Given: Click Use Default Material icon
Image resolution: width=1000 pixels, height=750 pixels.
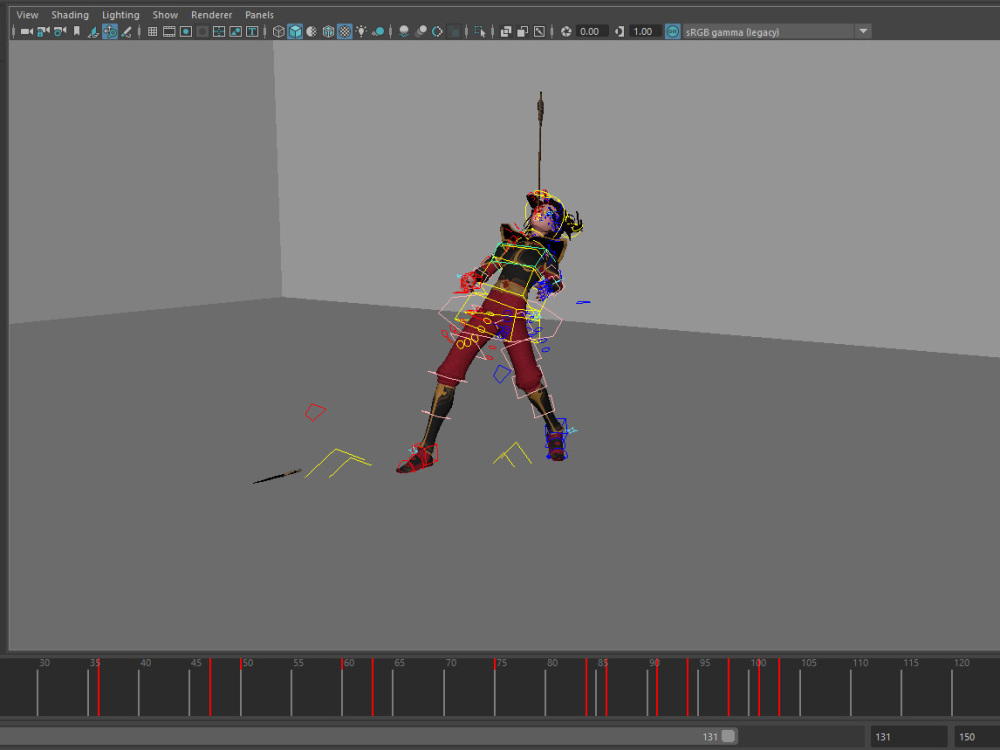Looking at the screenshot, I should coord(311,31).
